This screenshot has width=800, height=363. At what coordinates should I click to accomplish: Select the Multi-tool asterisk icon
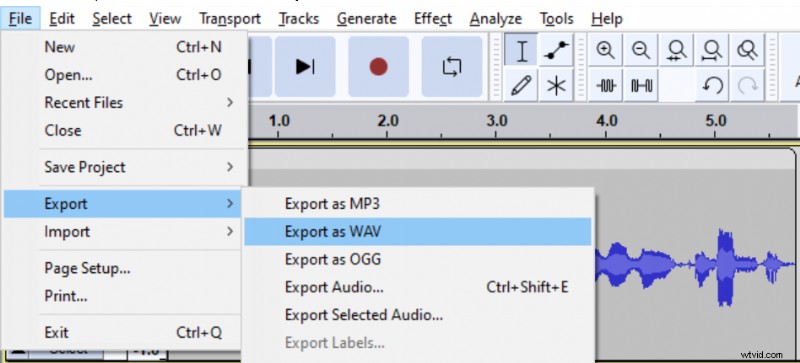[x=556, y=85]
